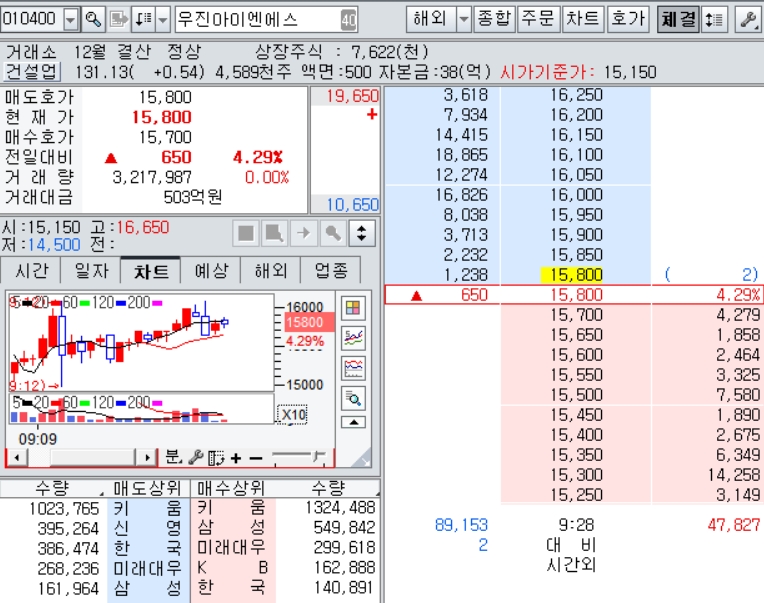Collapse chart tools with the up-triangle button
764x603 pixels.
click(353, 422)
